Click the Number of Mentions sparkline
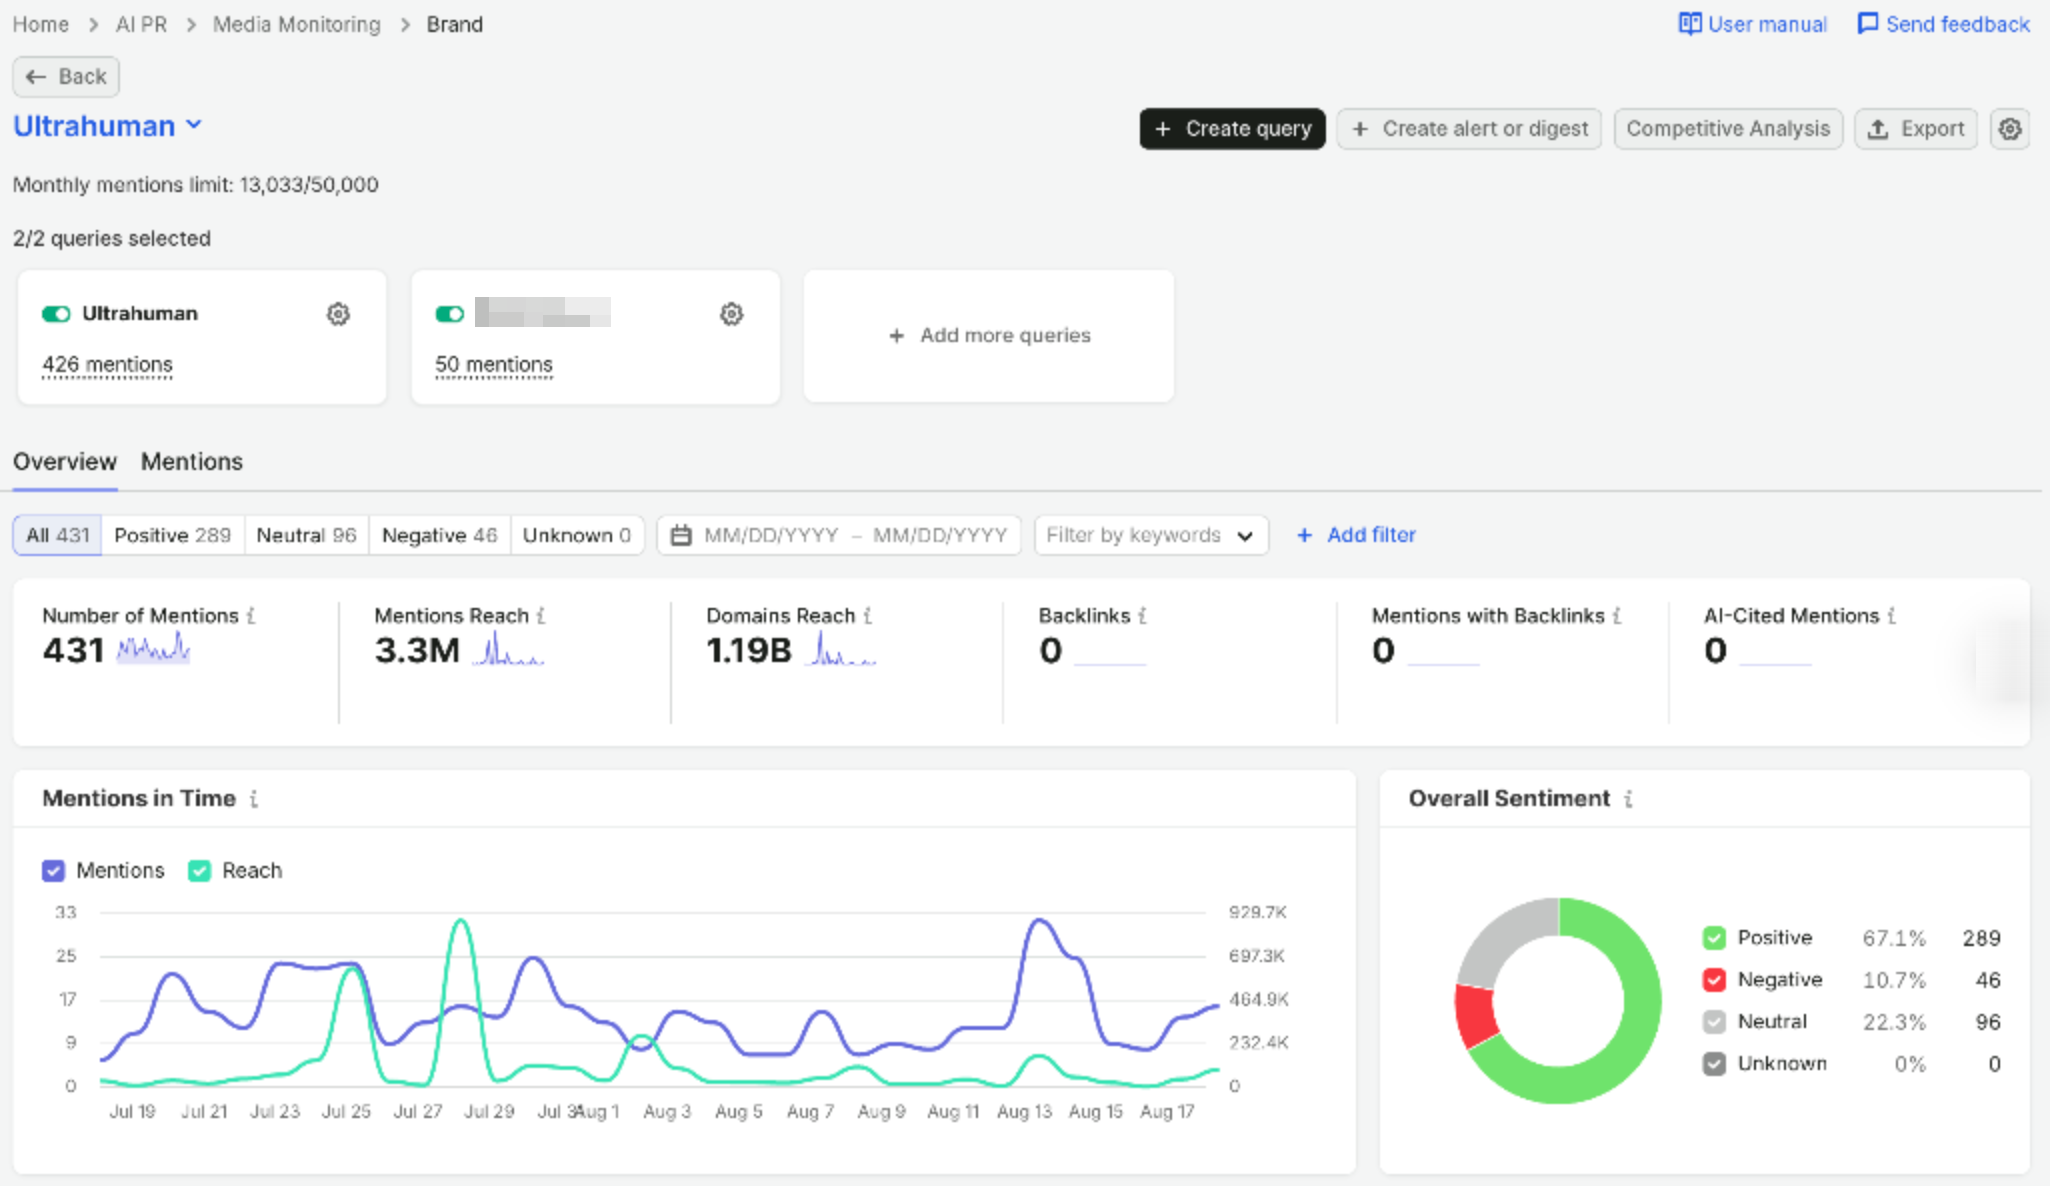 (x=153, y=649)
